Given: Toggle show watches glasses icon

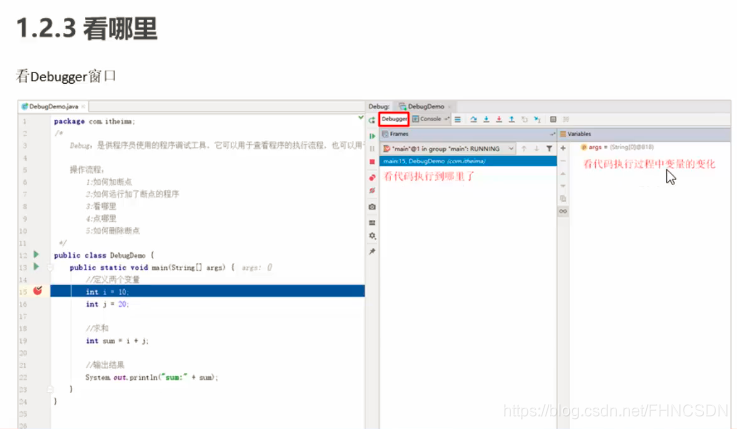Looking at the screenshot, I should point(563,211).
